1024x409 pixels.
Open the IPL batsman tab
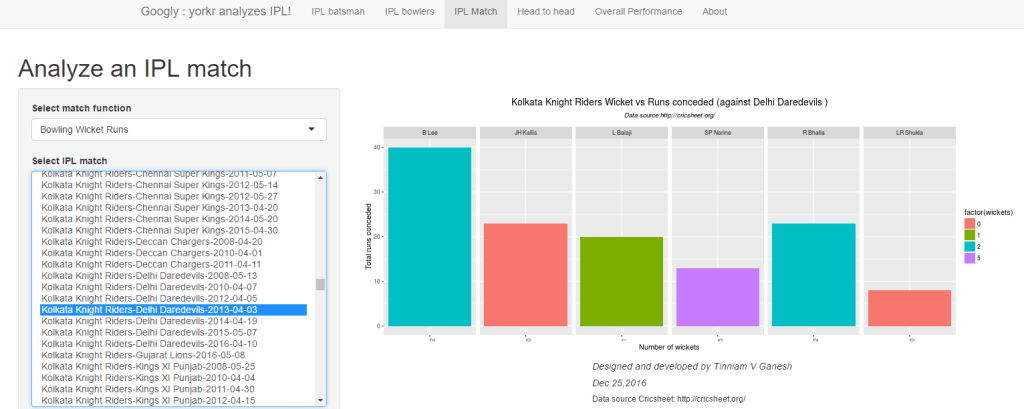[338, 12]
